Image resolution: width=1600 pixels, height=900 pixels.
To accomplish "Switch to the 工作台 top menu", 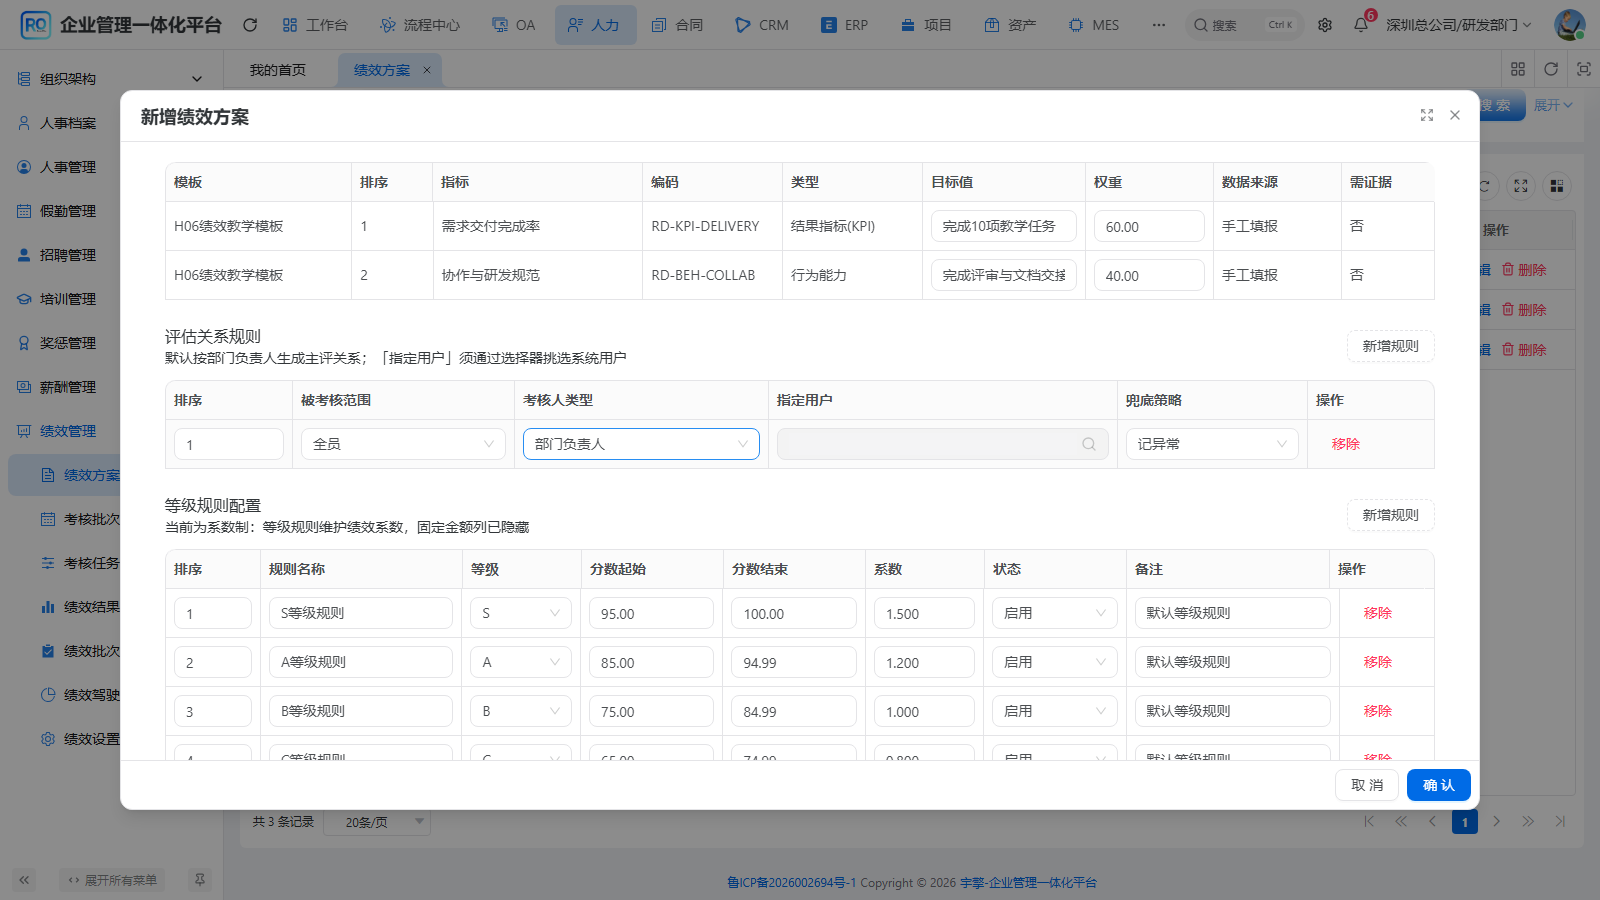I will [x=315, y=25].
